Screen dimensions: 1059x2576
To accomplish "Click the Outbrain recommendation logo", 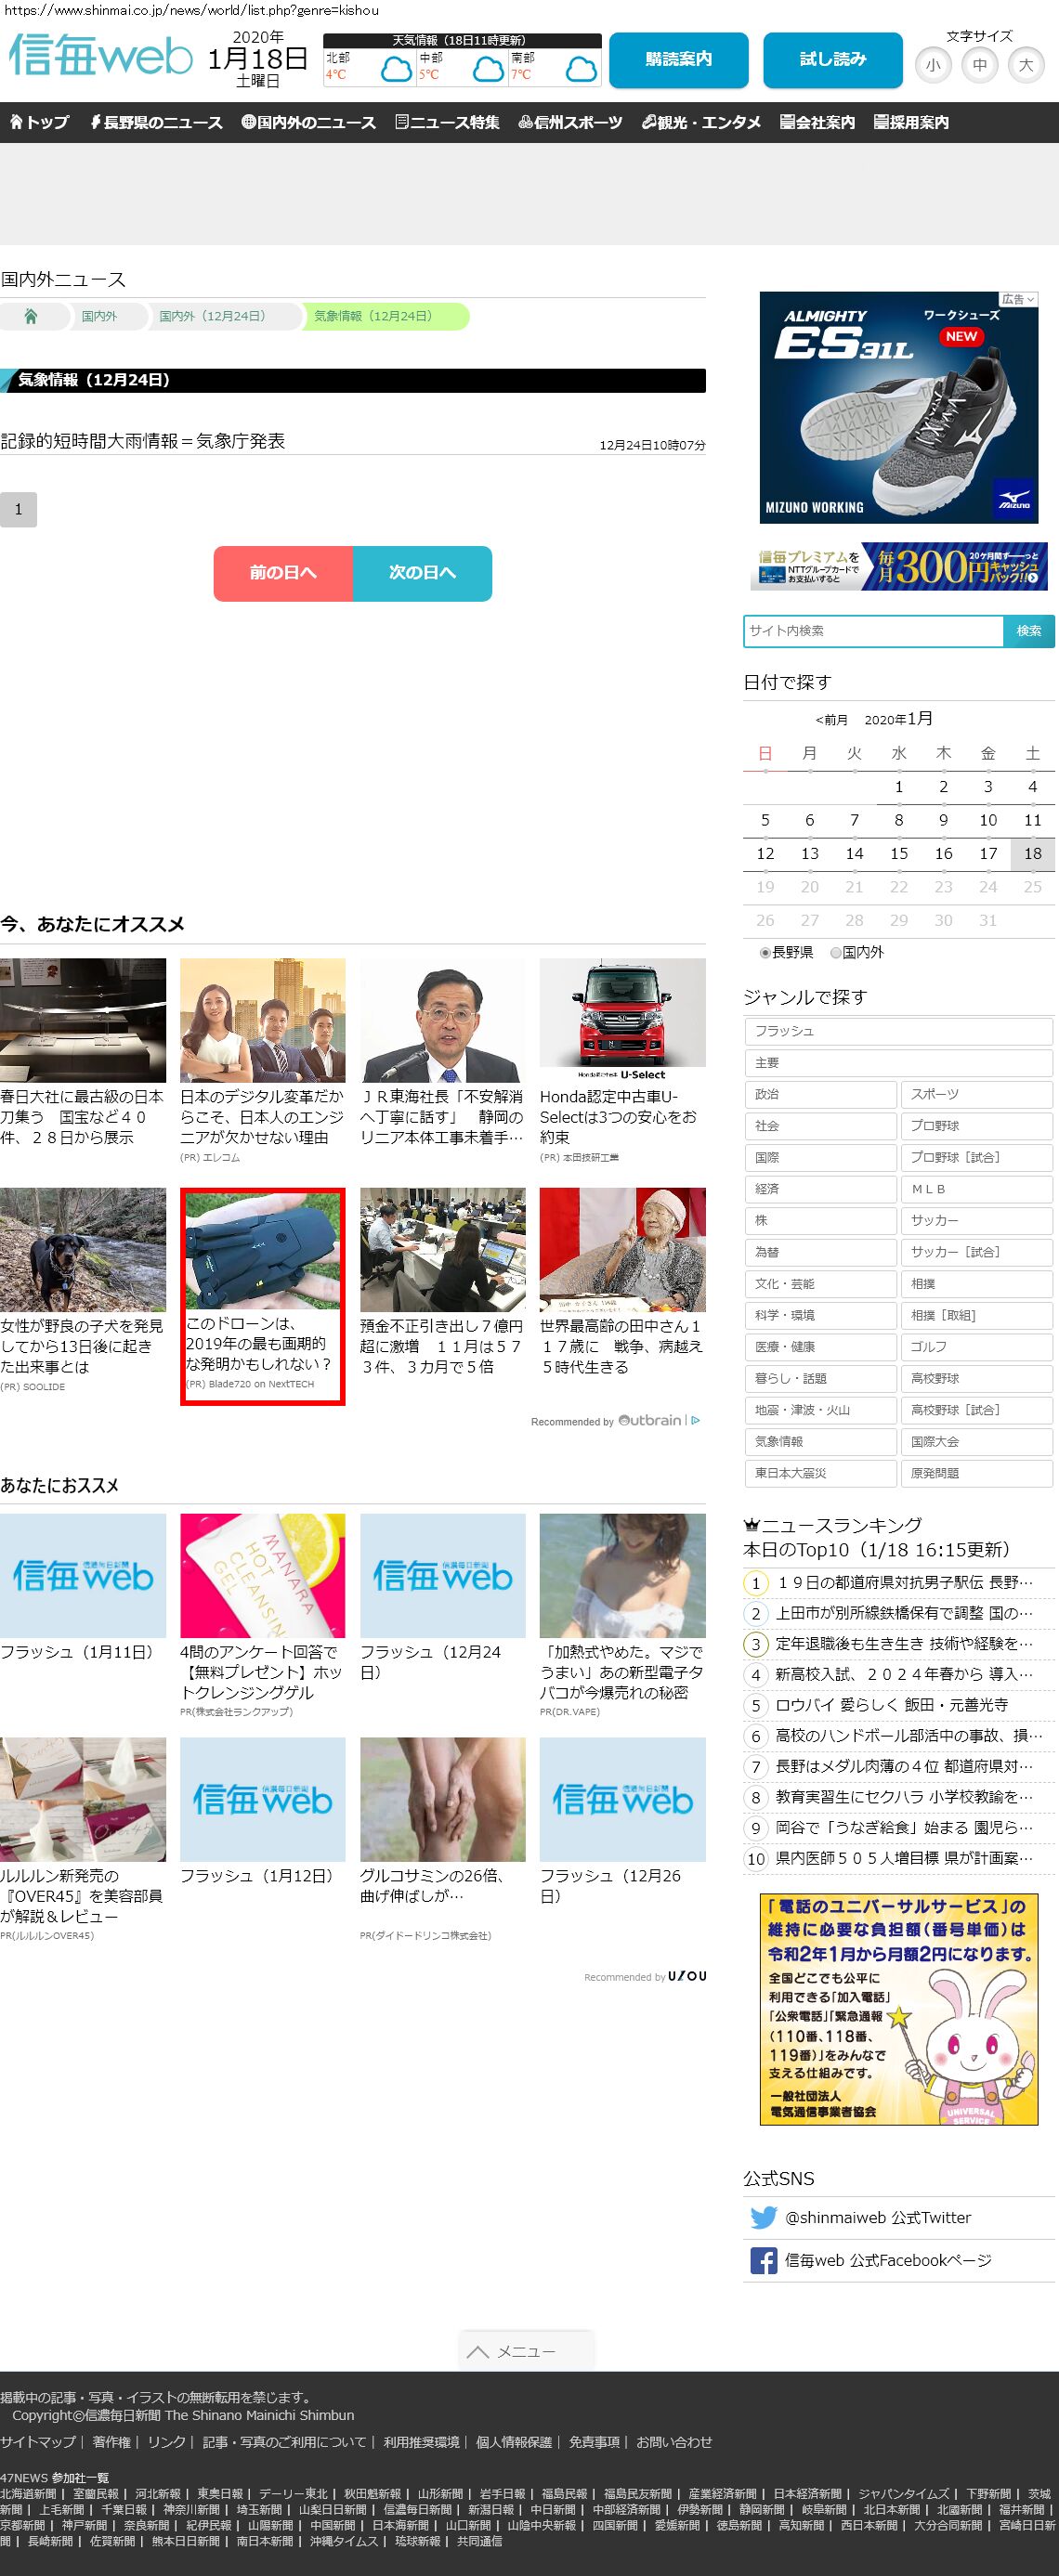I will [650, 1420].
